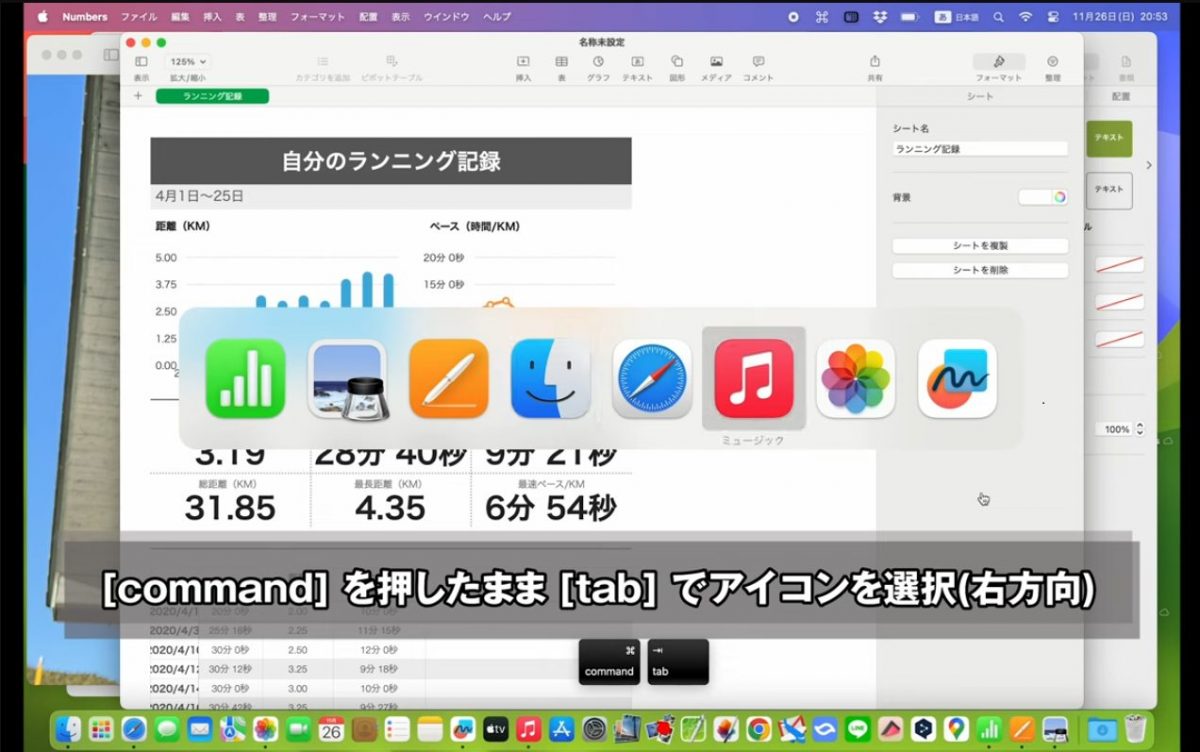Open the 背景 background color well
Screen dimensions: 1200x752
coord(1034,197)
